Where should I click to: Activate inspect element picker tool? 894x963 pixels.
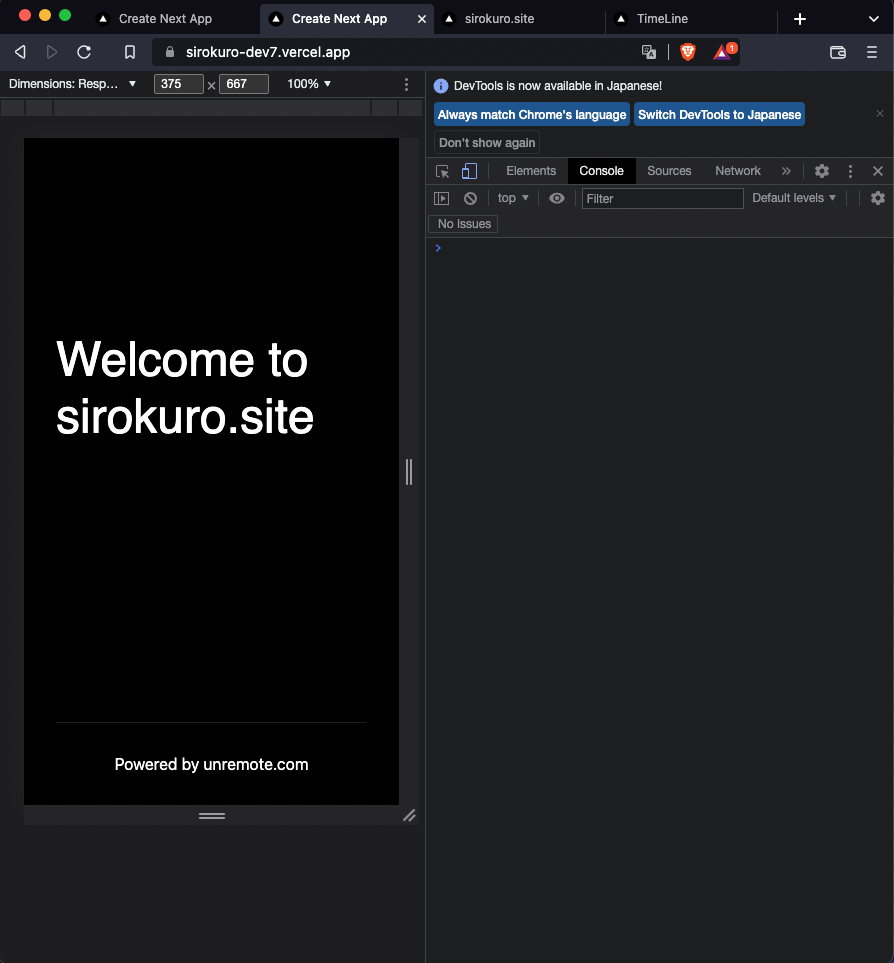pos(443,171)
